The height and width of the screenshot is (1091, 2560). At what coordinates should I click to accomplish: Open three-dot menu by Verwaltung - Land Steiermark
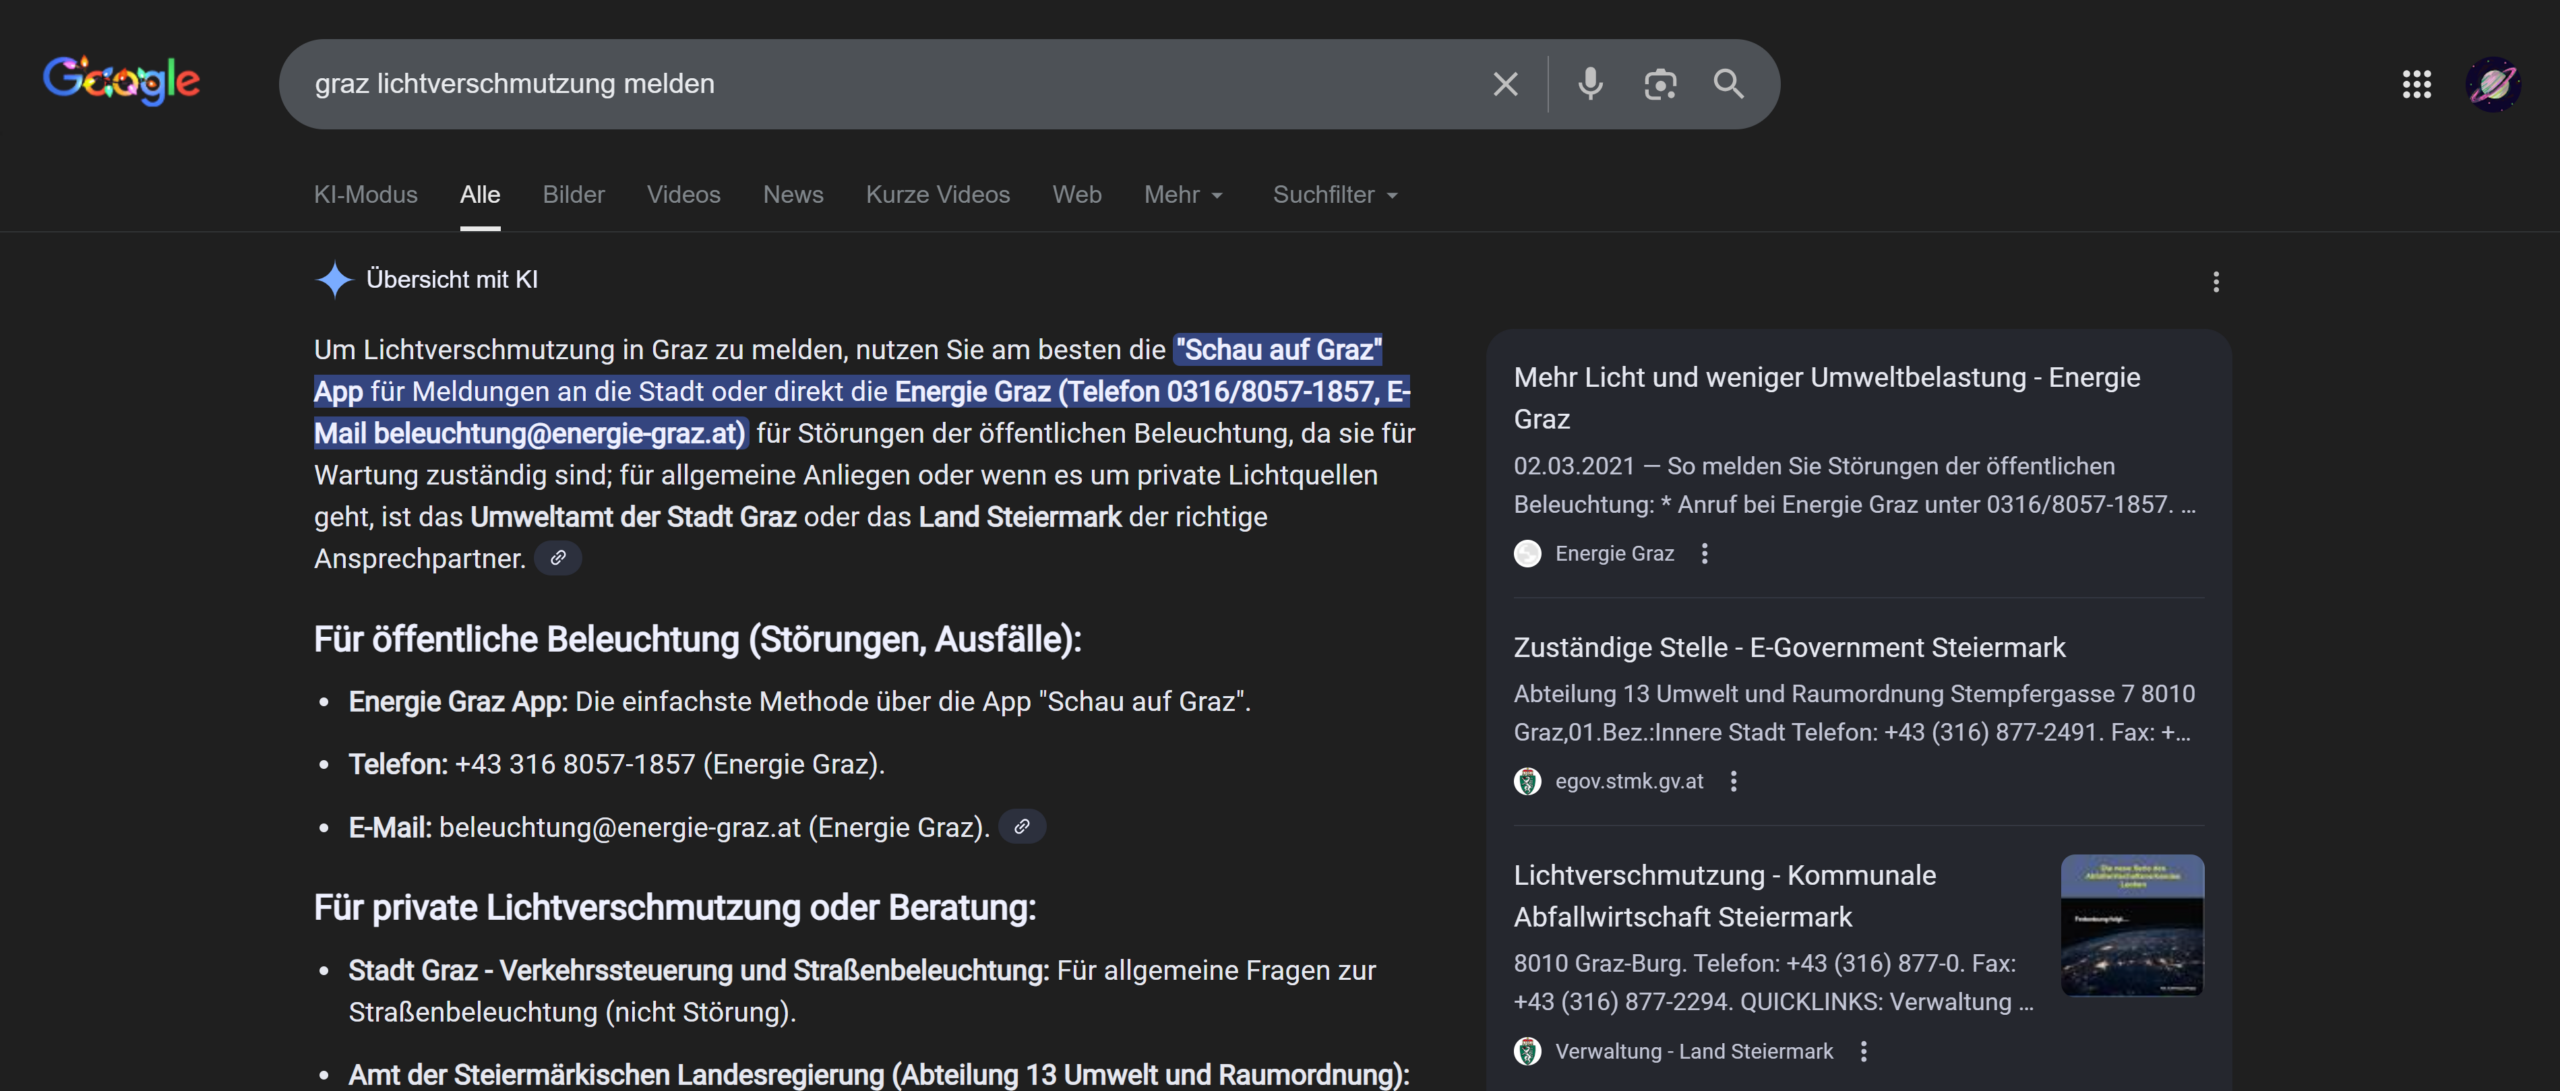pyautogui.click(x=1863, y=1051)
